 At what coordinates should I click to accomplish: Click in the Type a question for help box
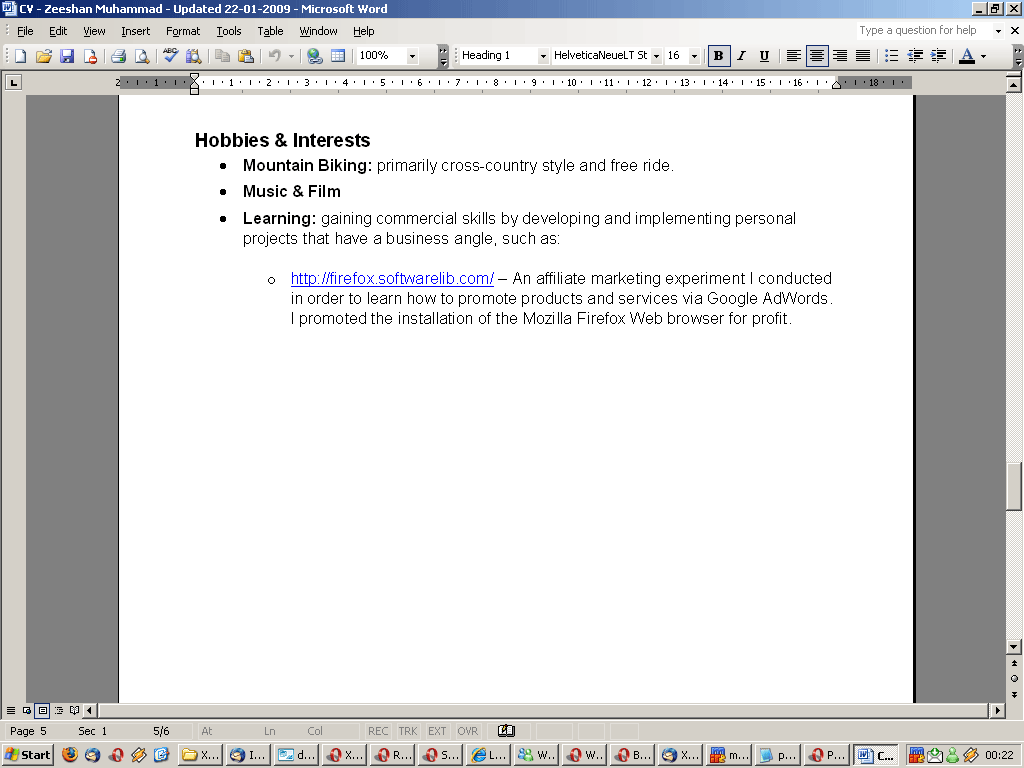pyautogui.click(x=924, y=31)
